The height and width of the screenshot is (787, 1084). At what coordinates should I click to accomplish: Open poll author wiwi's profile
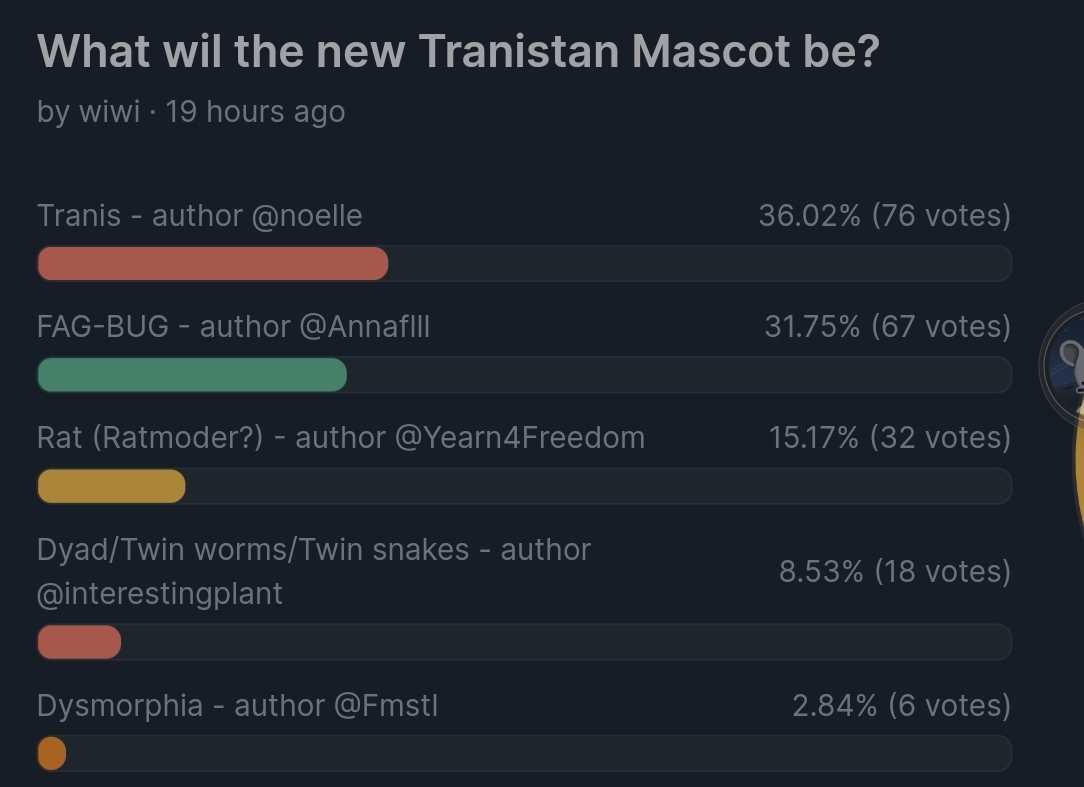coord(109,111)
